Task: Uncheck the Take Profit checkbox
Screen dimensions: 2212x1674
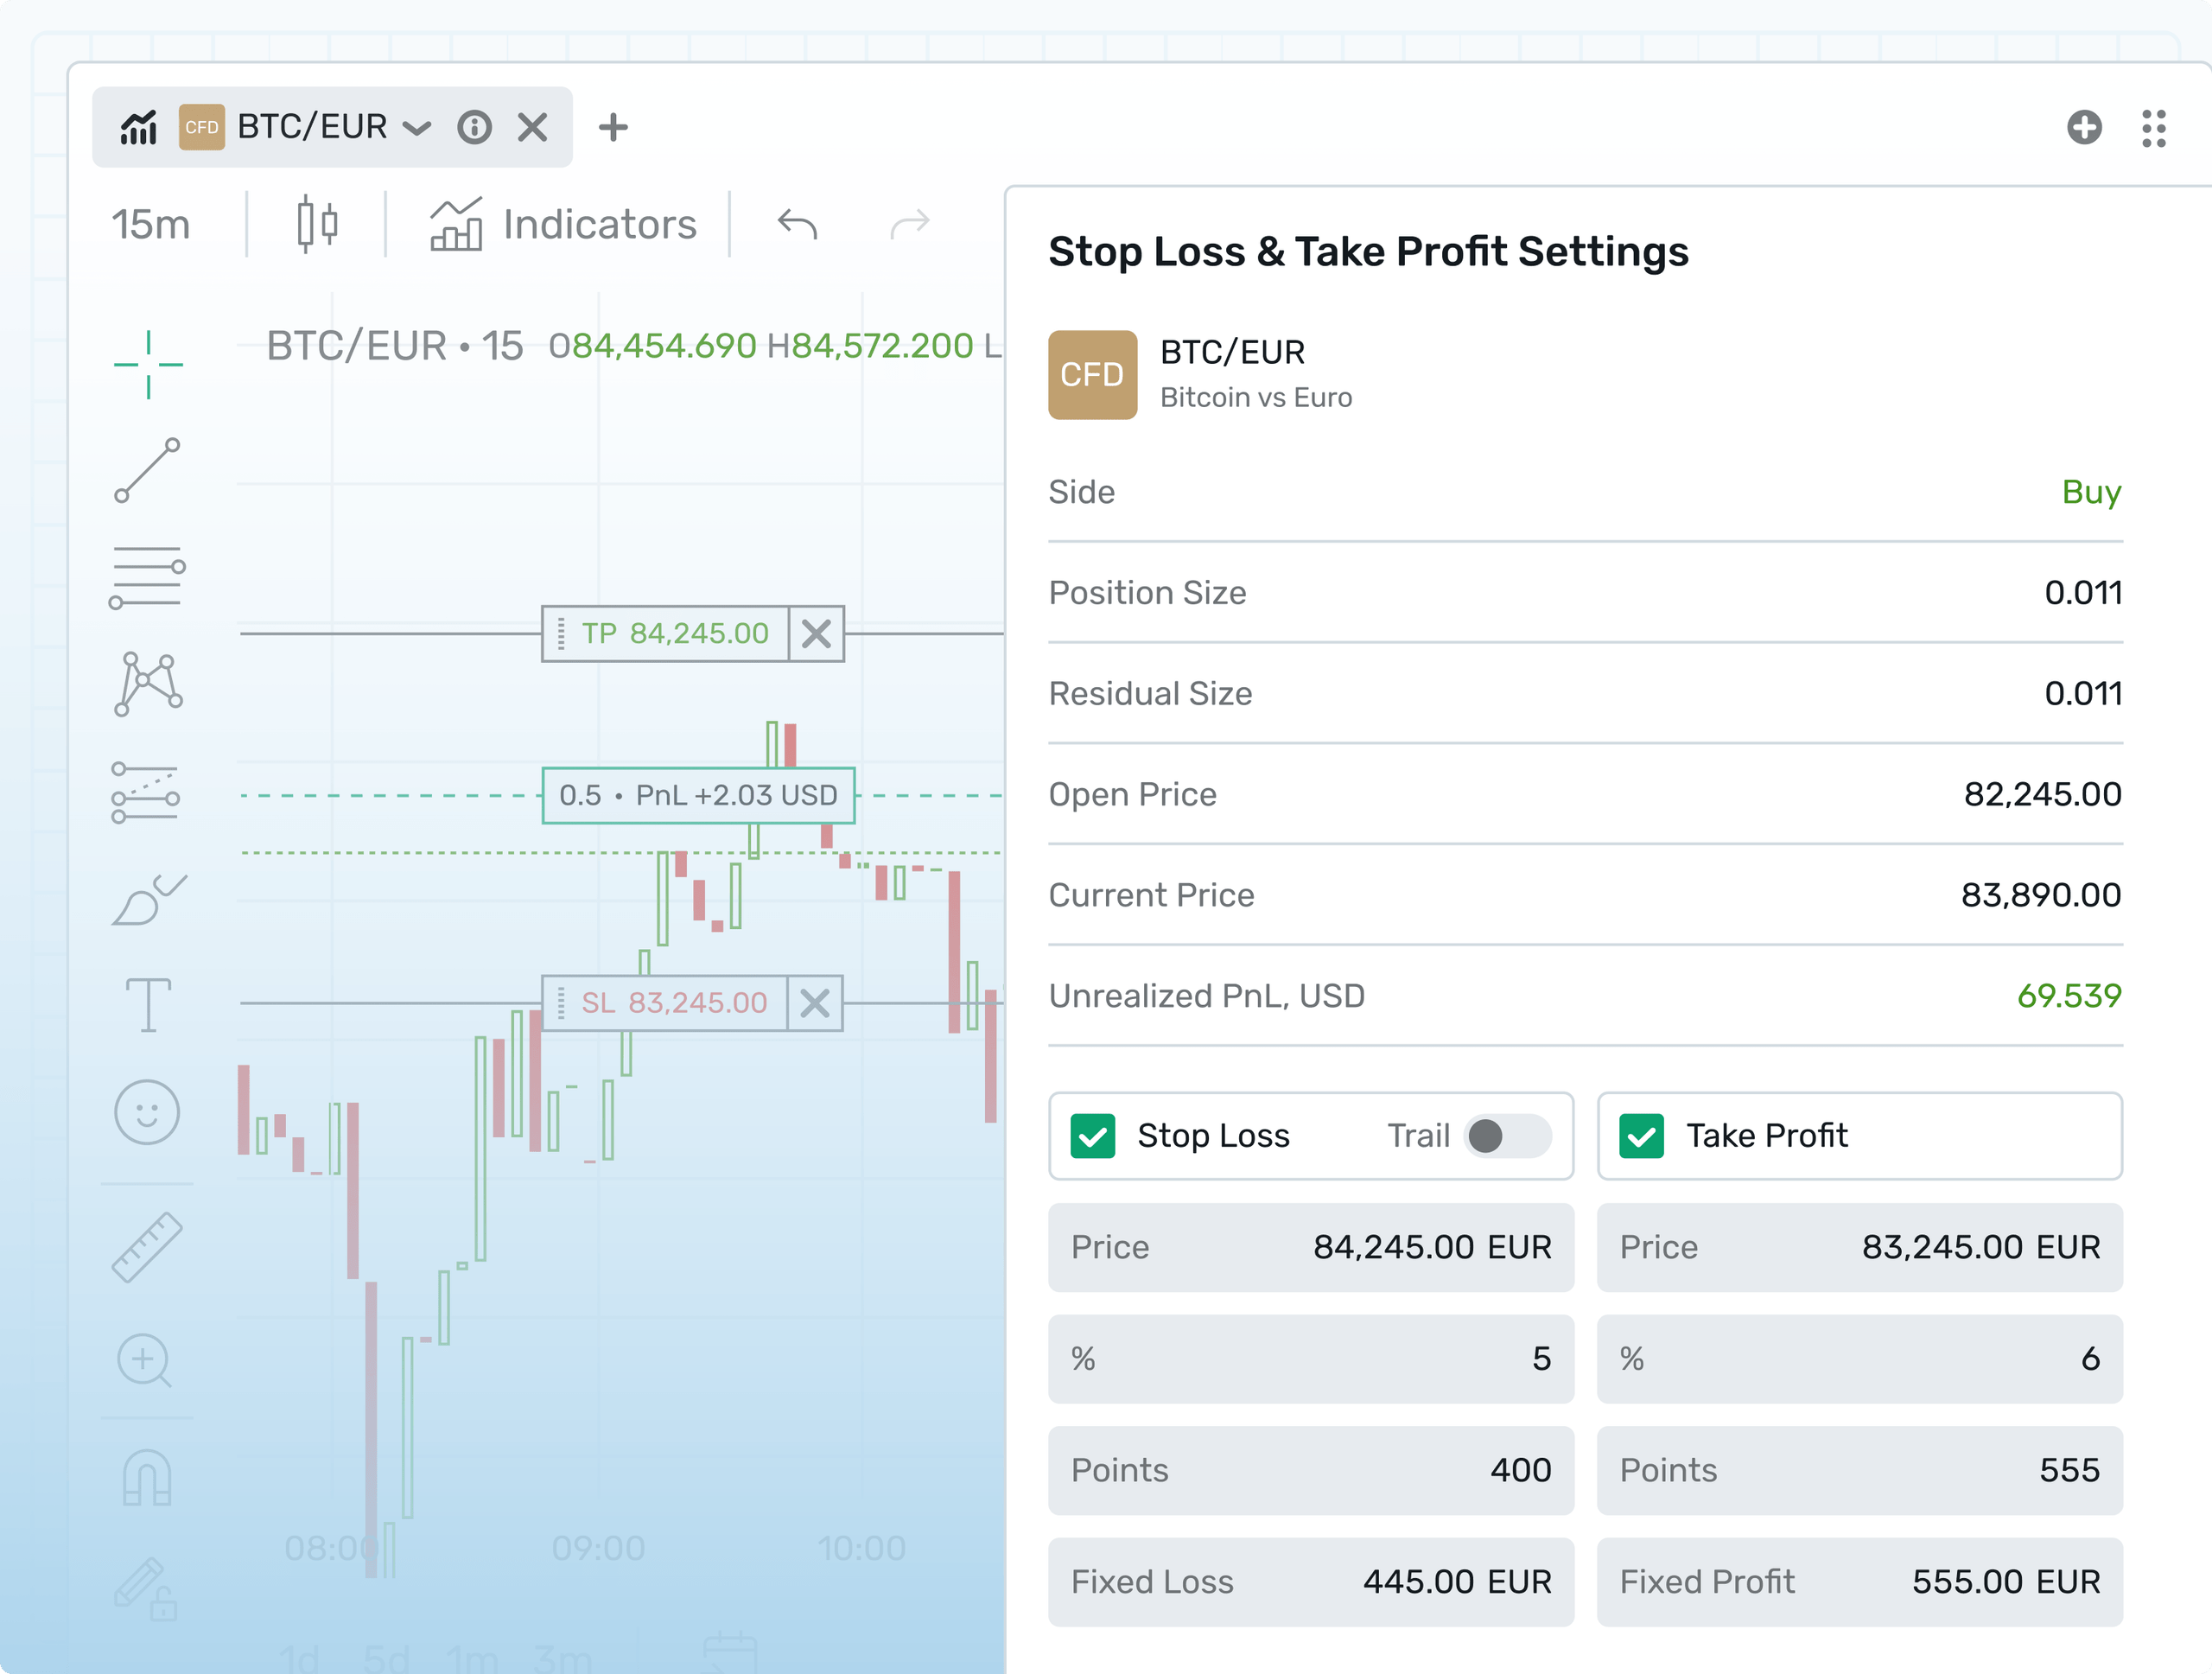Action: point(1641,1136)
